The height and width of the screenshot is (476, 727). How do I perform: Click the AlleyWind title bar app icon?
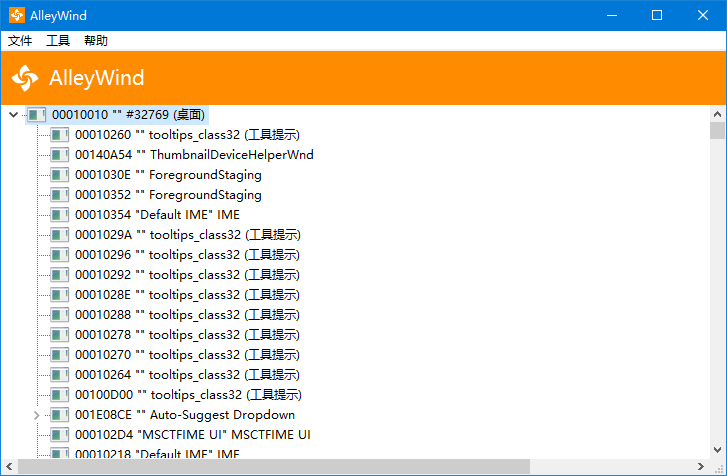pos(17,15)
